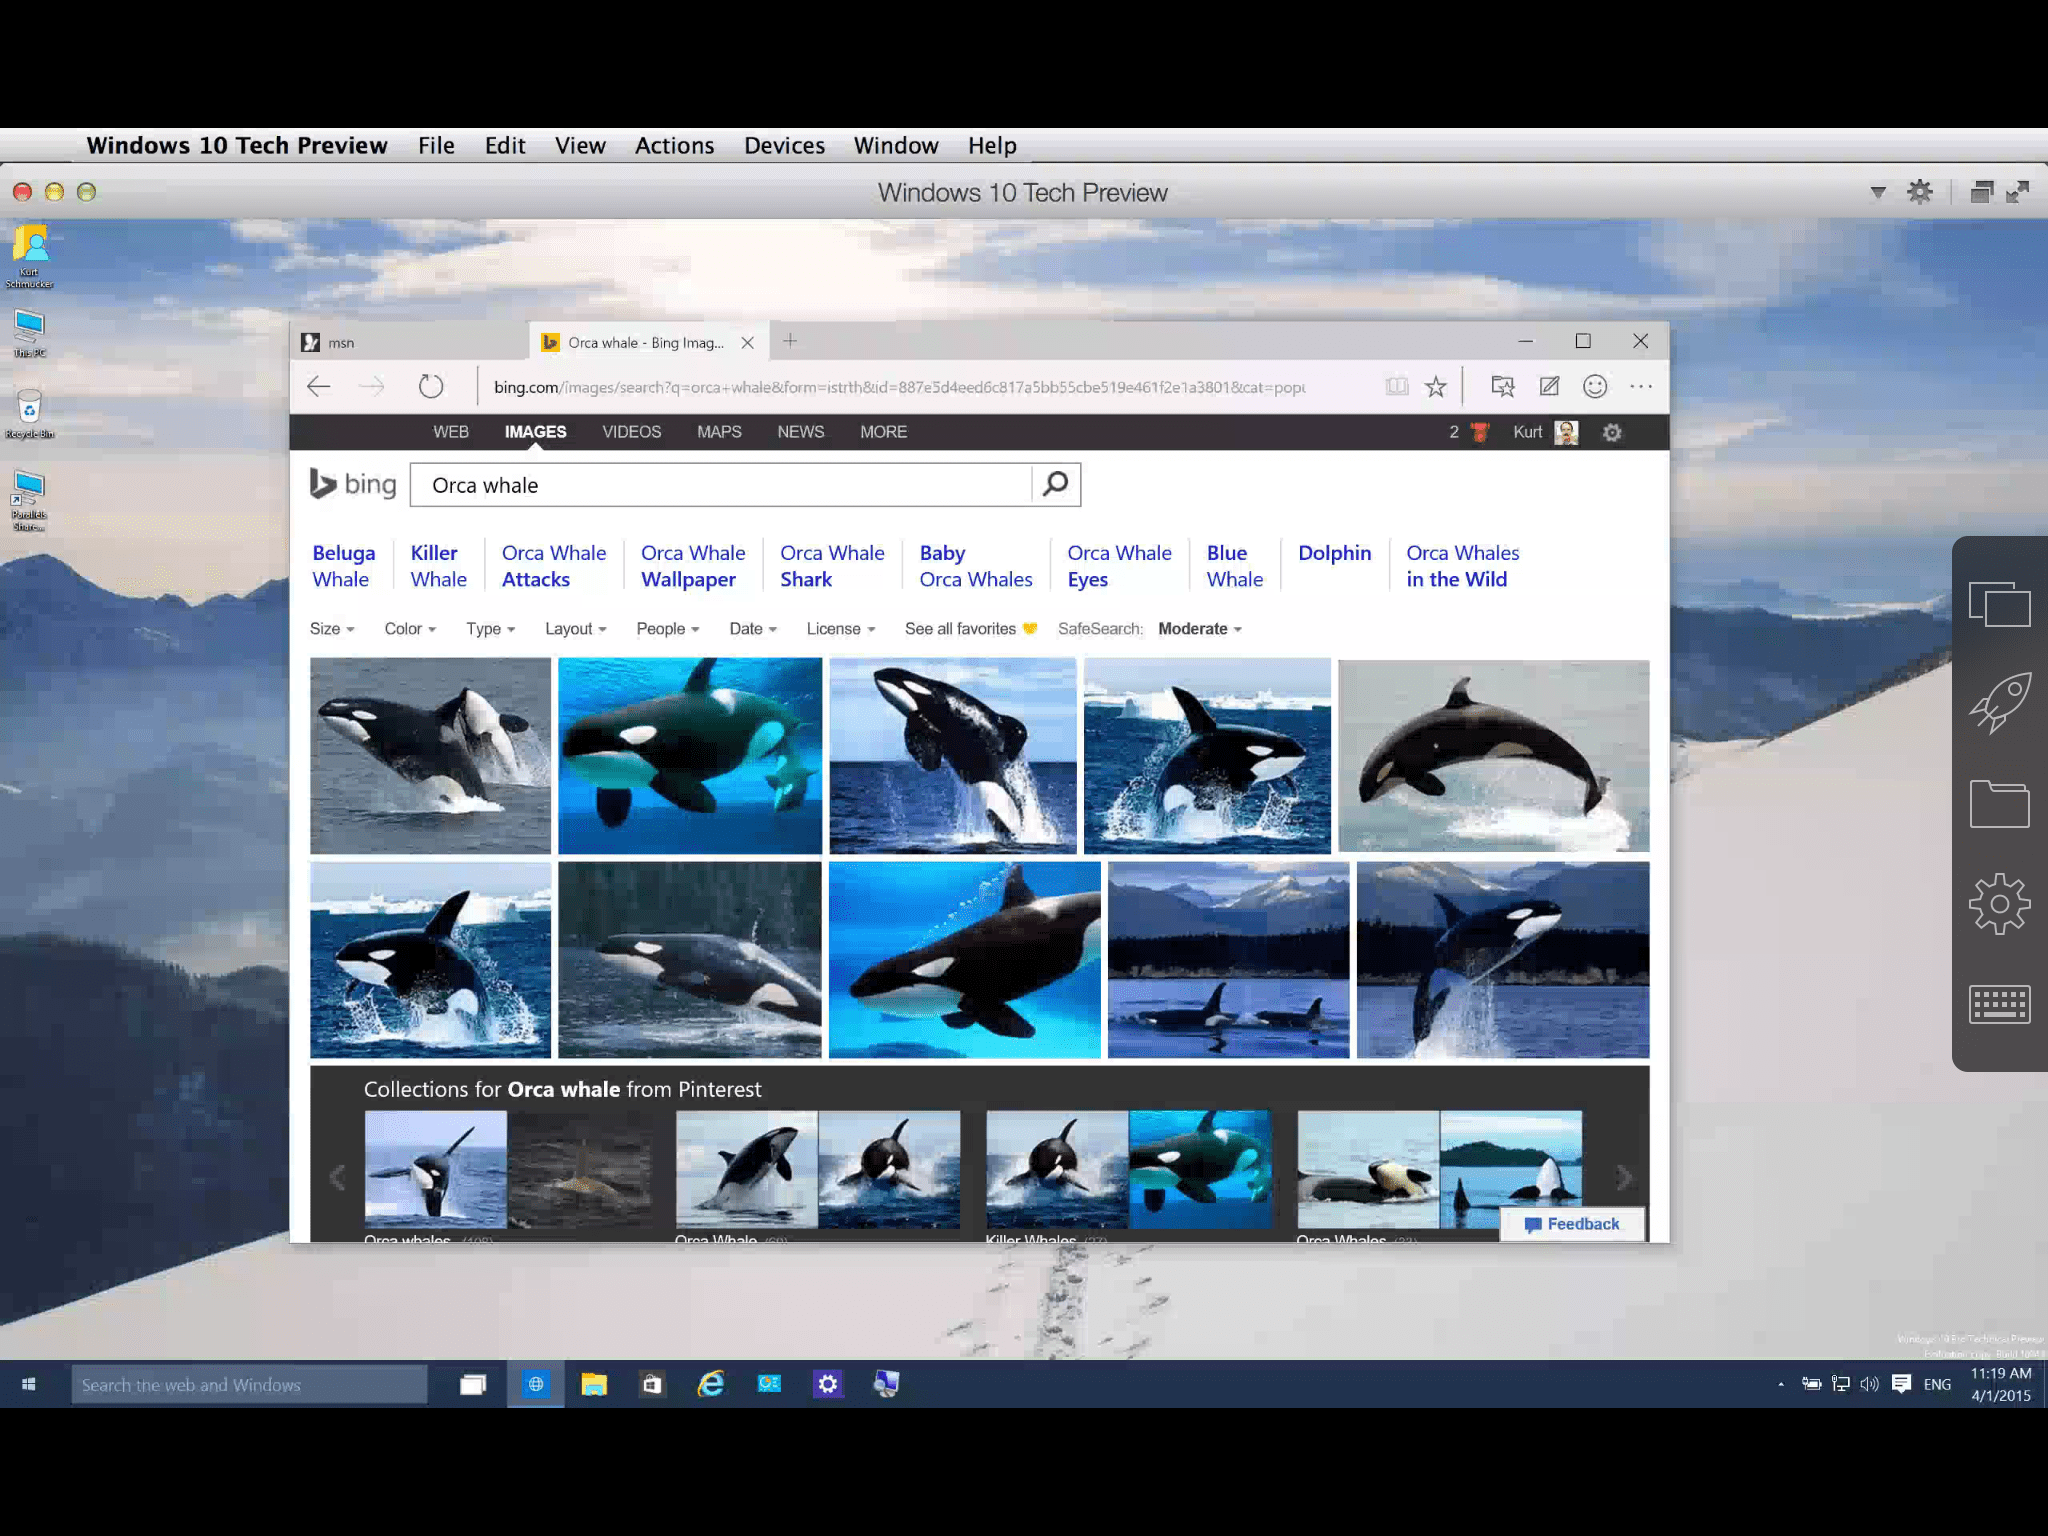The height and width of the screenshot is (1536, 2048).
Task: Open the Store from the taskbar
Action: (652, 1384)
